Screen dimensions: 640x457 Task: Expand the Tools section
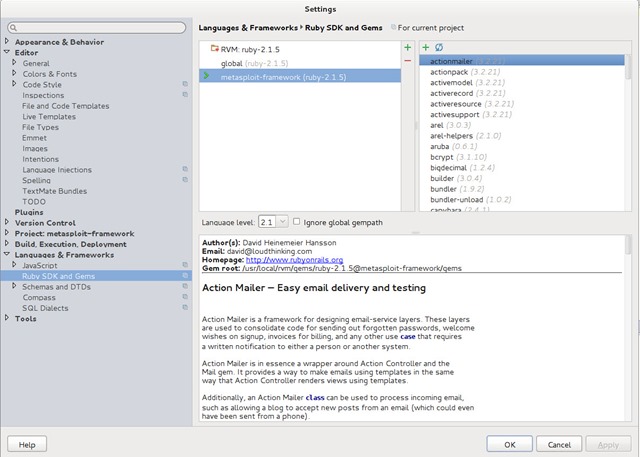(7, 318)
